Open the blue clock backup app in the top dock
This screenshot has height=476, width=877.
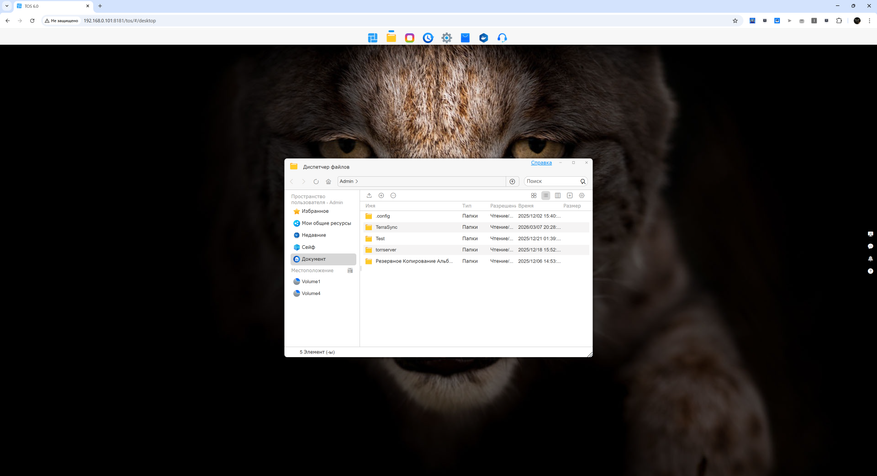pyautogui.click(x=428, y=37)
